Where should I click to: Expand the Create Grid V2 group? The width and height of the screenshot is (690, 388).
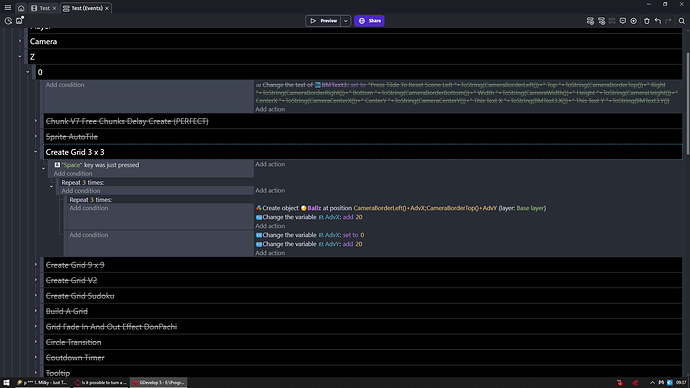click(x=36, y=280)
